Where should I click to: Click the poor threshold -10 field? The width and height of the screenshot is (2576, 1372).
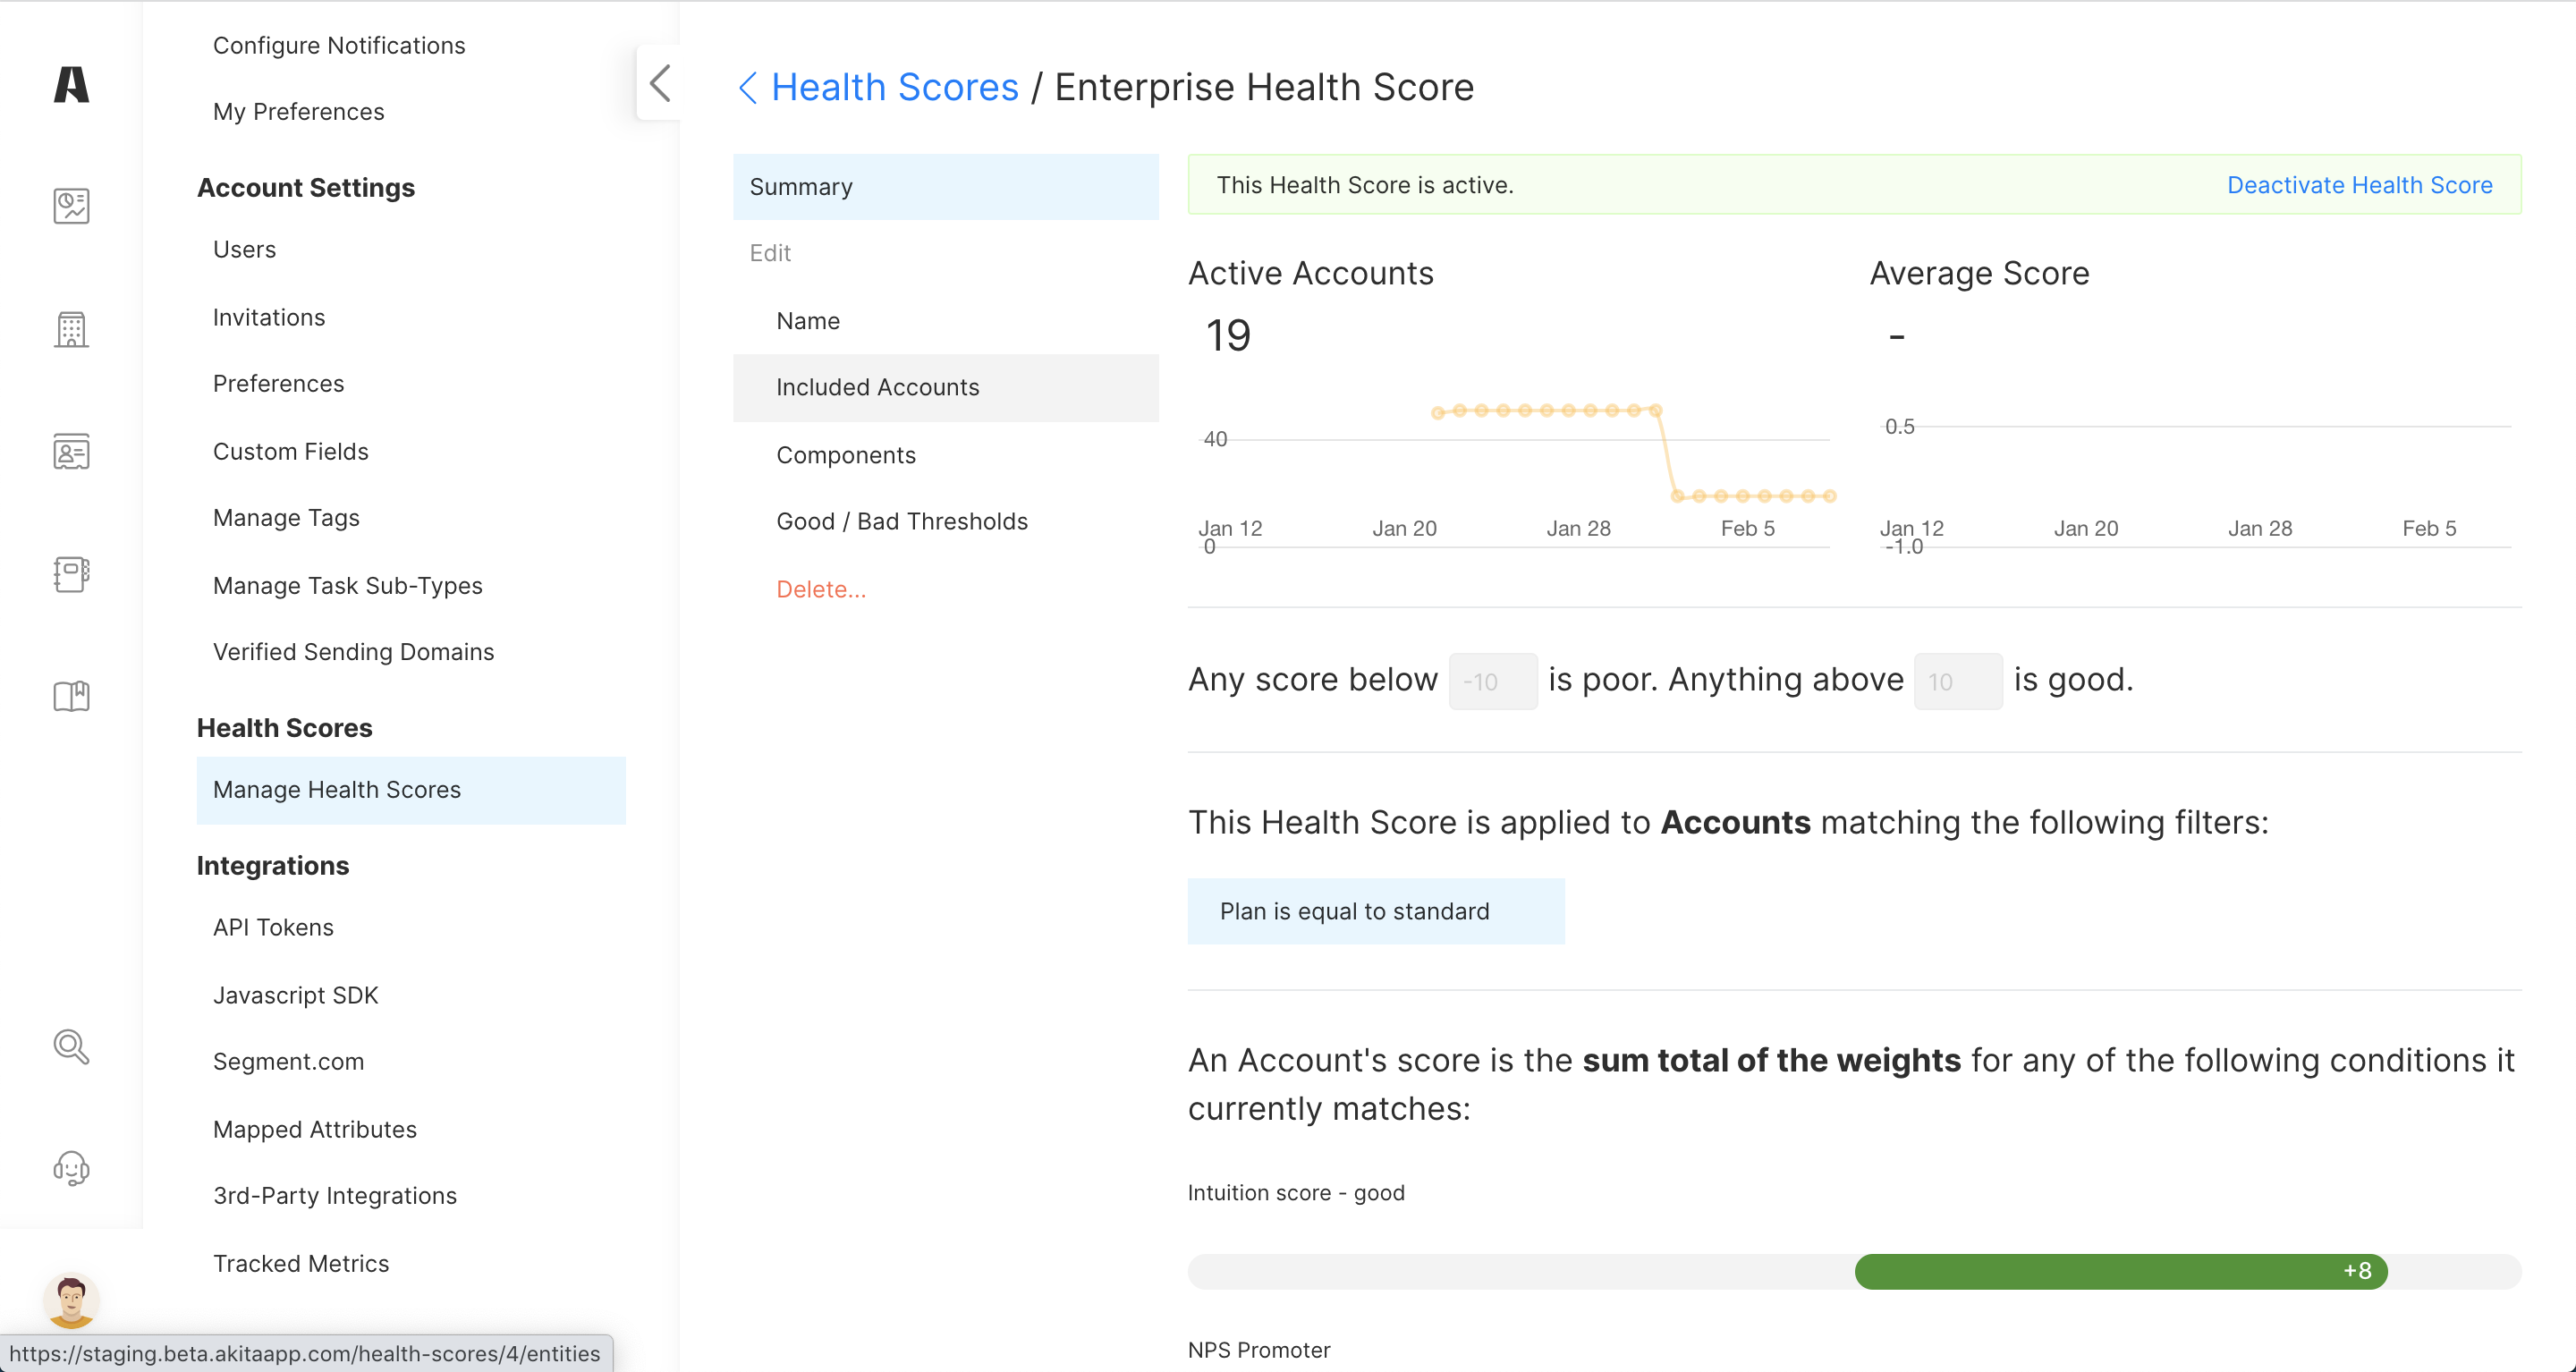point(1492,681)
